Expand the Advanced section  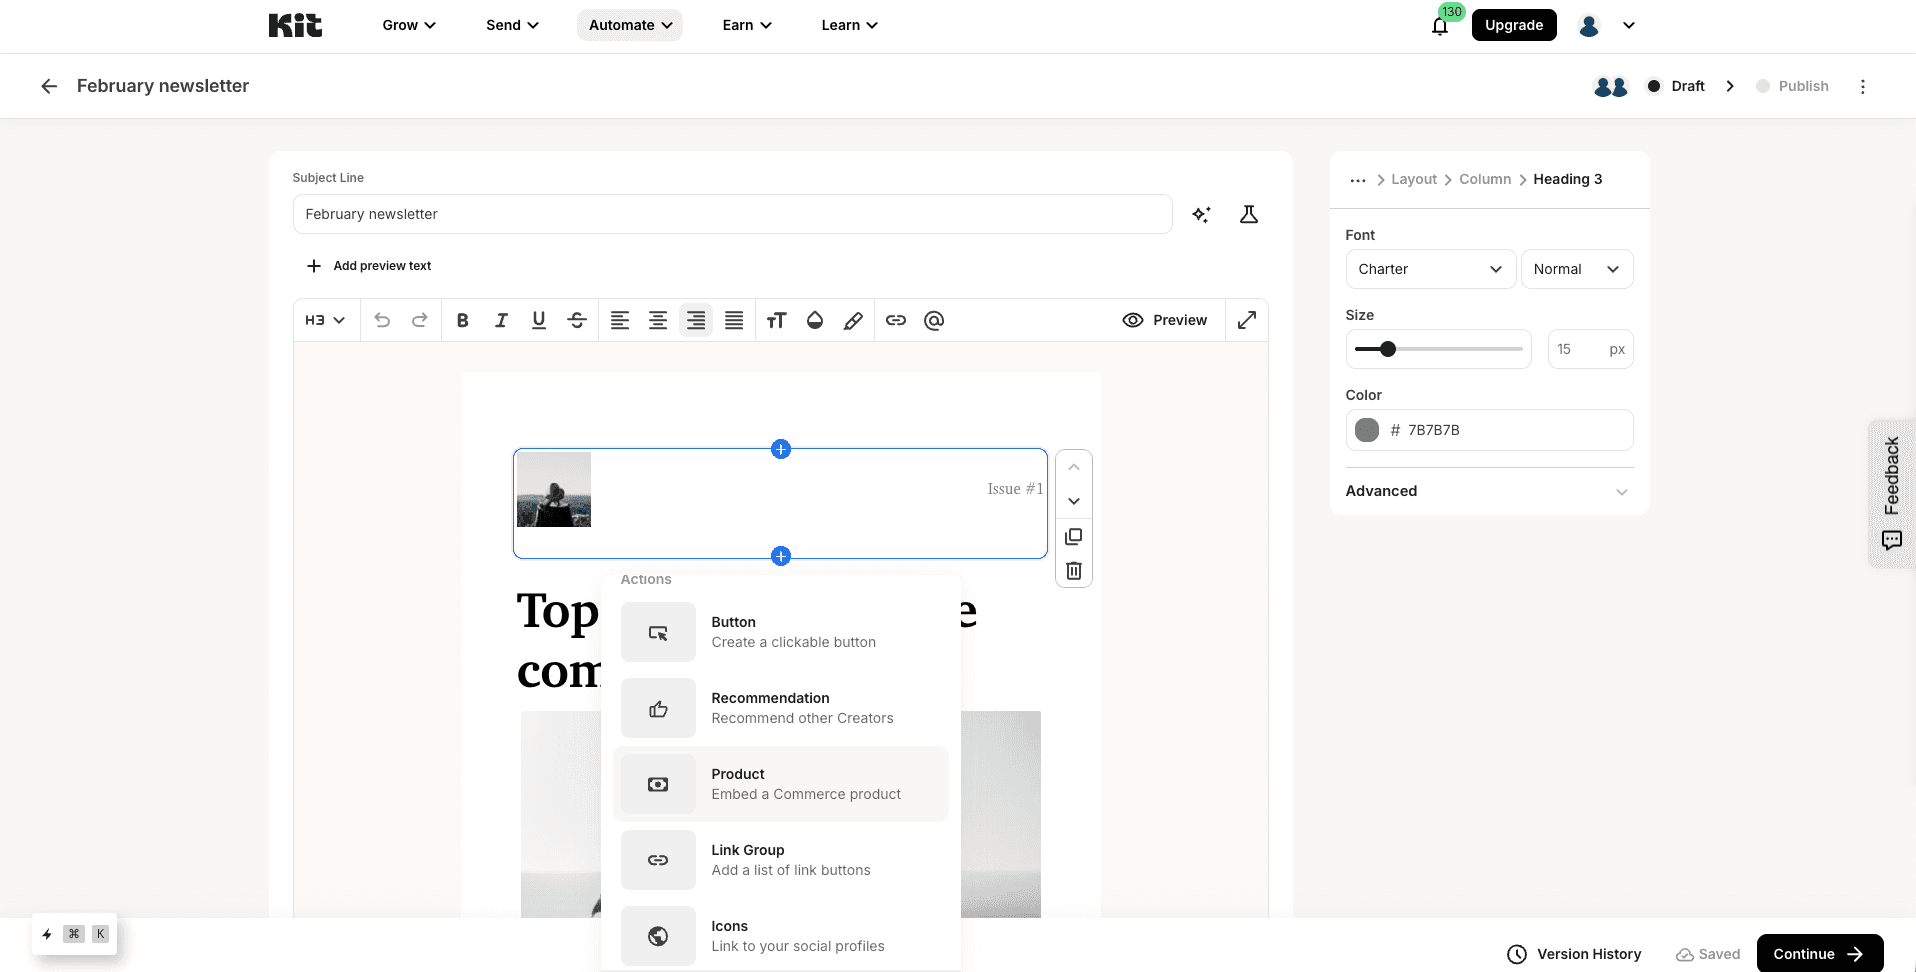point(1489,491)
